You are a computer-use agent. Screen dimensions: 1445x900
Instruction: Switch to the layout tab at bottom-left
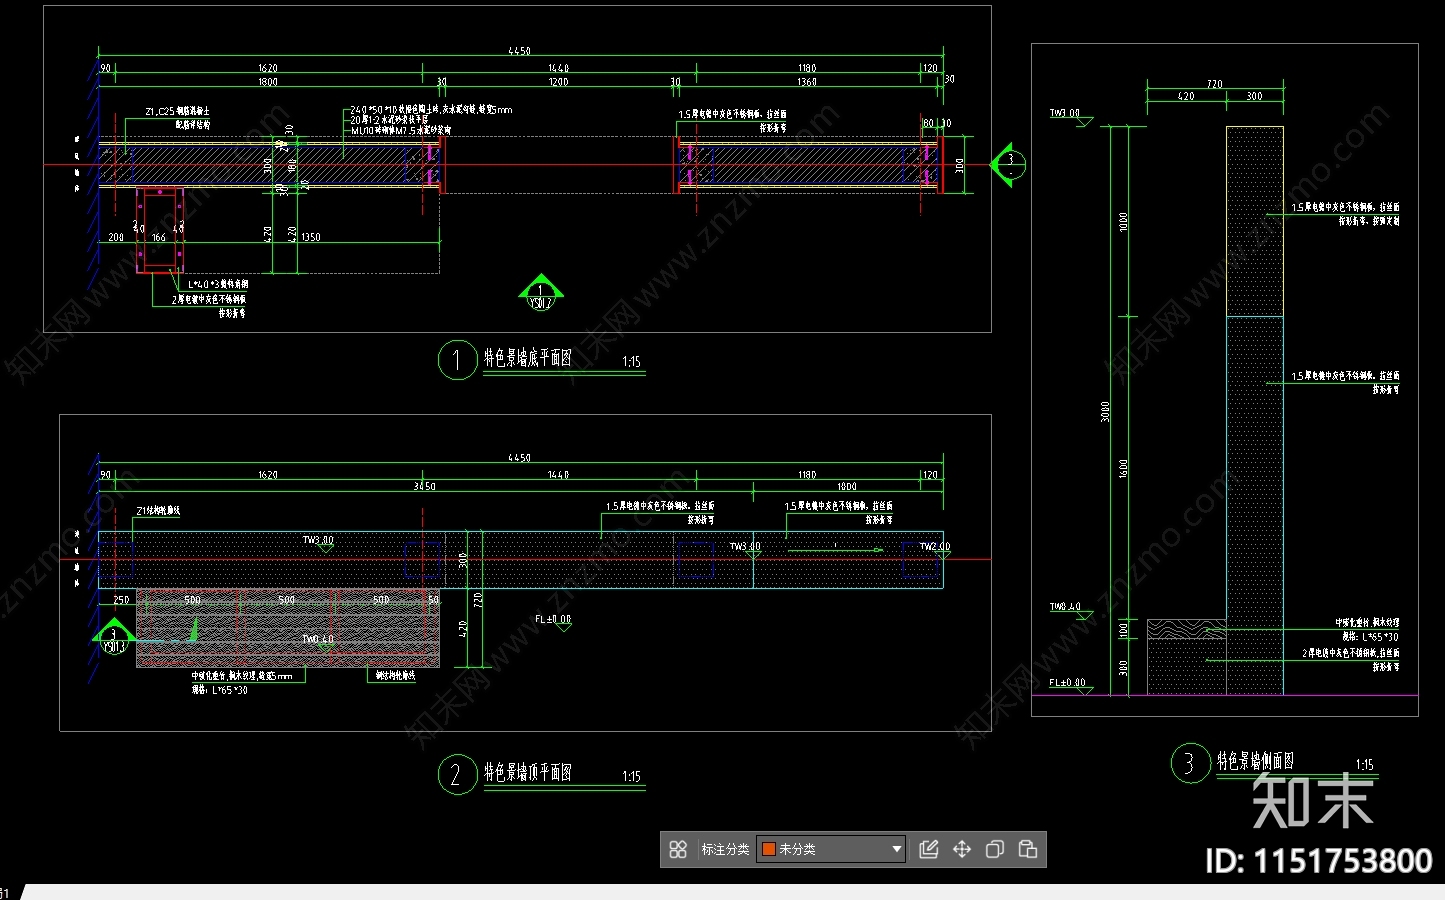(8, 892)
